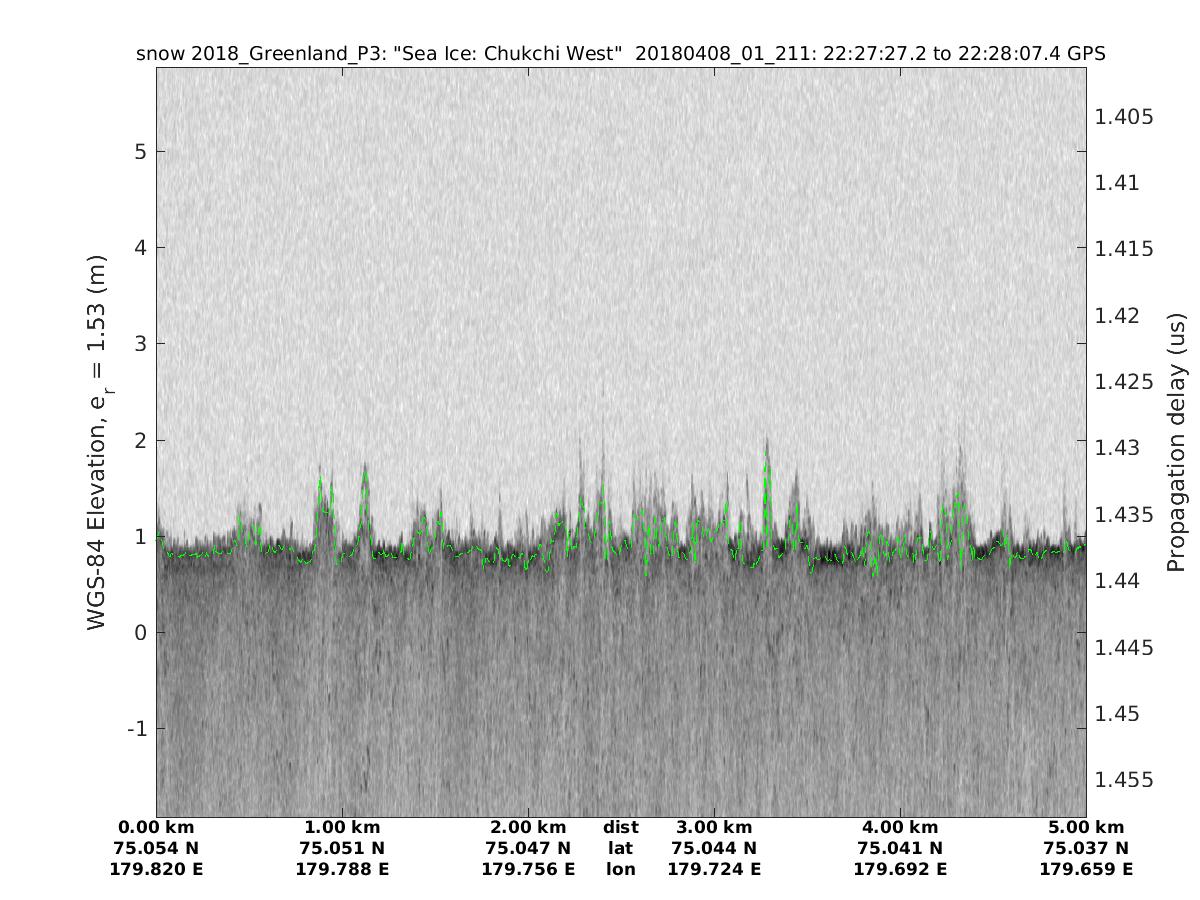Screen dimensions: 1200x900
Task: Select the 3 tick on elevation axis
Action: click(141, 344)
